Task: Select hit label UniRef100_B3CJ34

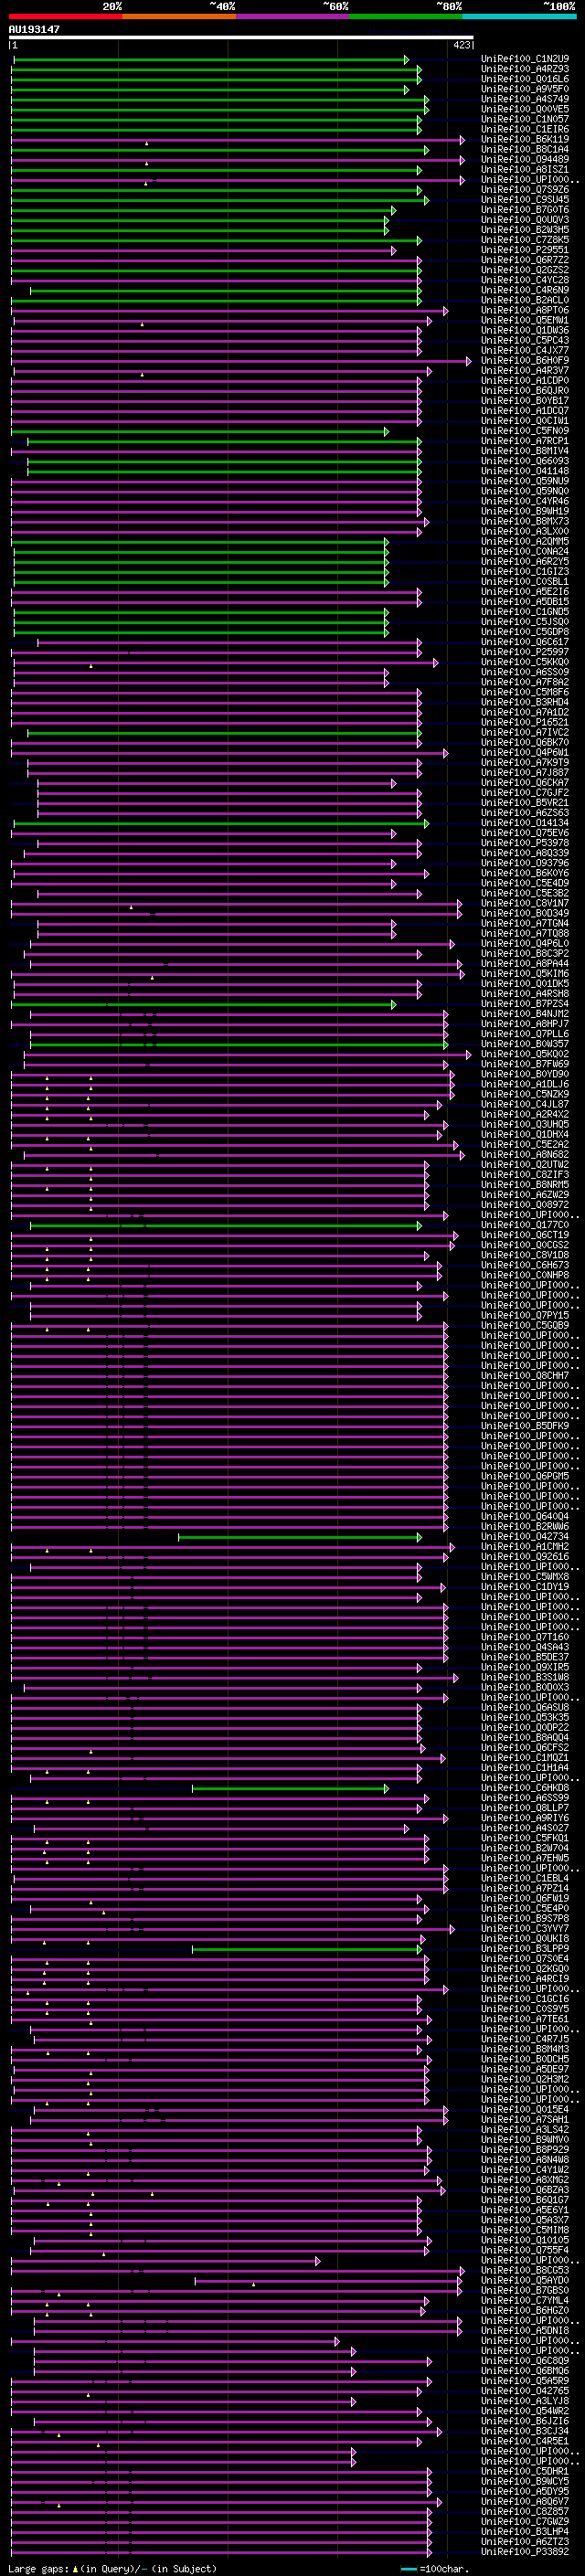Action: 525,2431
